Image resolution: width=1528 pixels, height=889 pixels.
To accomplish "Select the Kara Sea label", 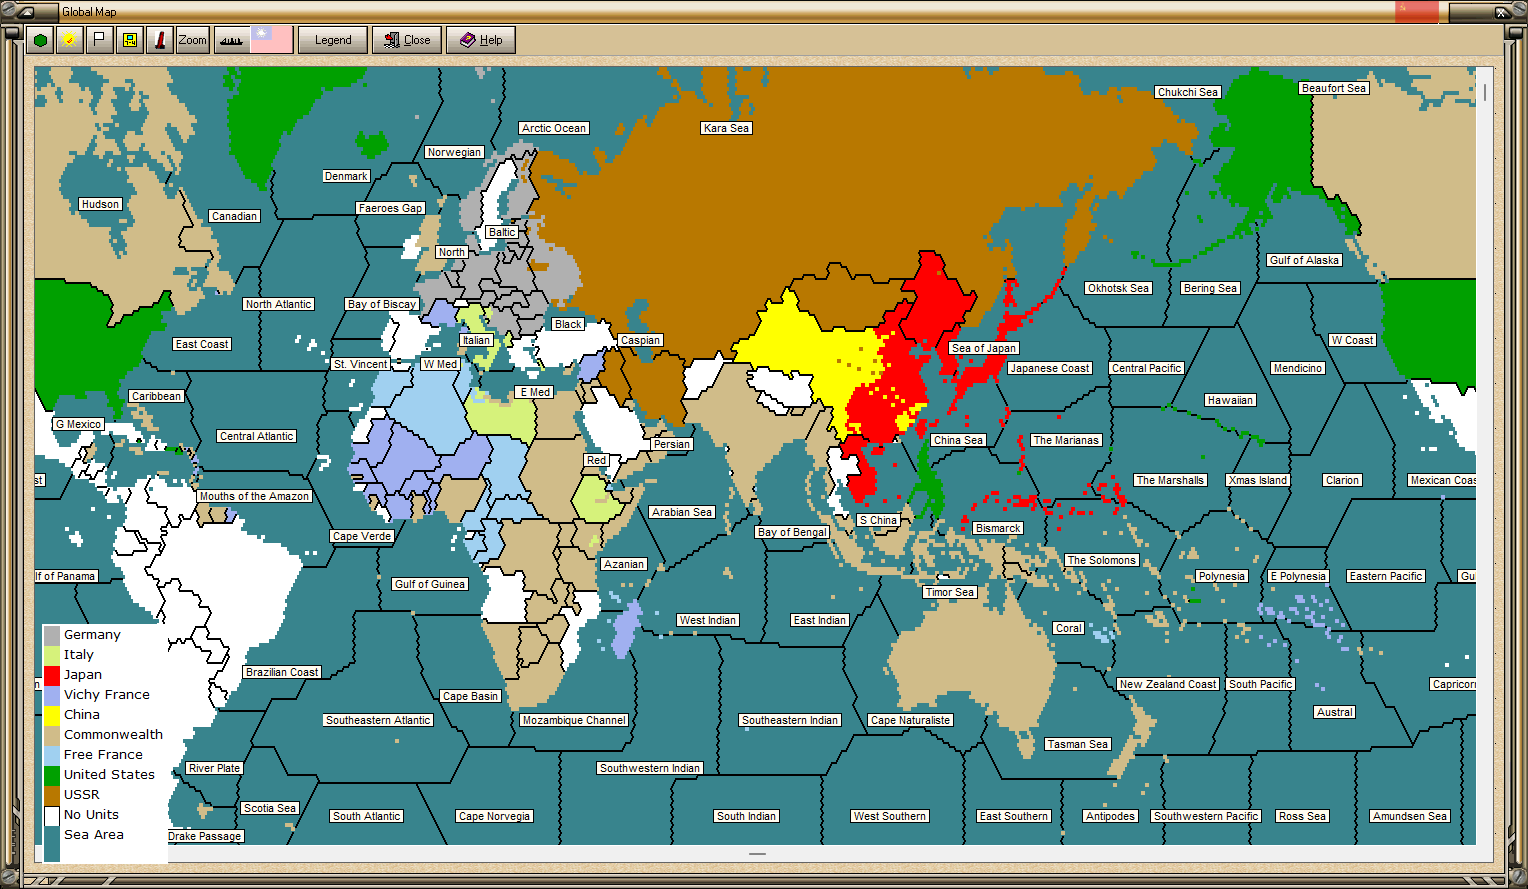I will (726, 128).
